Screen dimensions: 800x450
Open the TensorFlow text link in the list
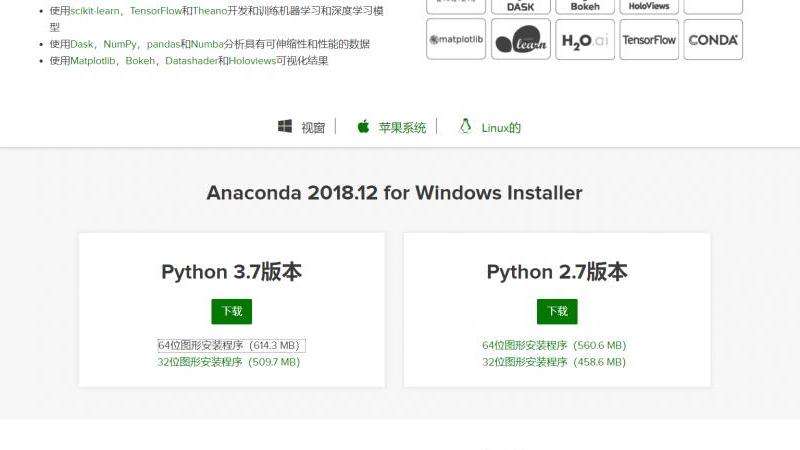[156, 11]
